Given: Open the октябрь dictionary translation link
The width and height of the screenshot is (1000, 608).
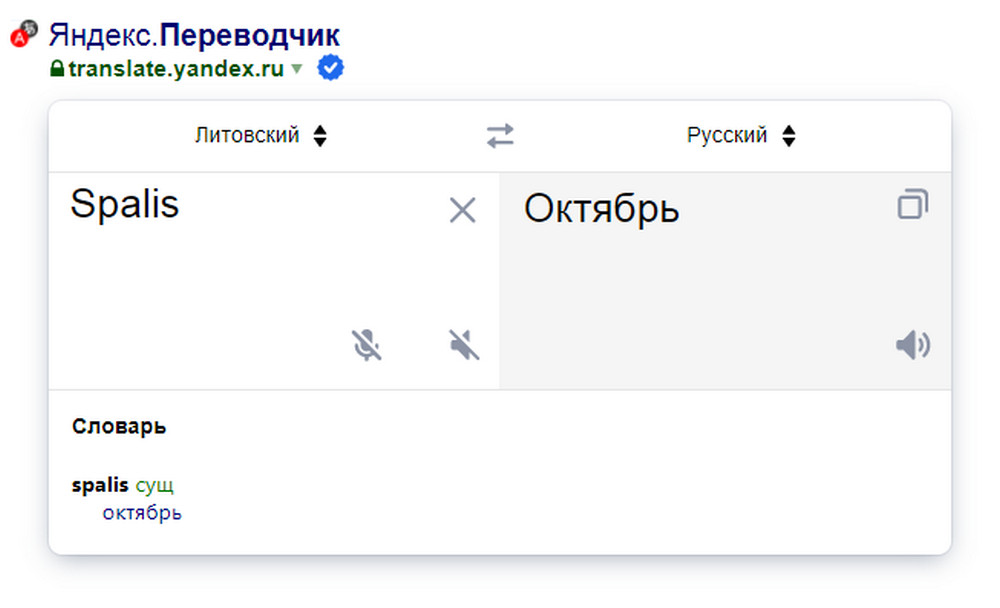Looking at the screenshot, I should pyautogui.click(x=142, y=514).
